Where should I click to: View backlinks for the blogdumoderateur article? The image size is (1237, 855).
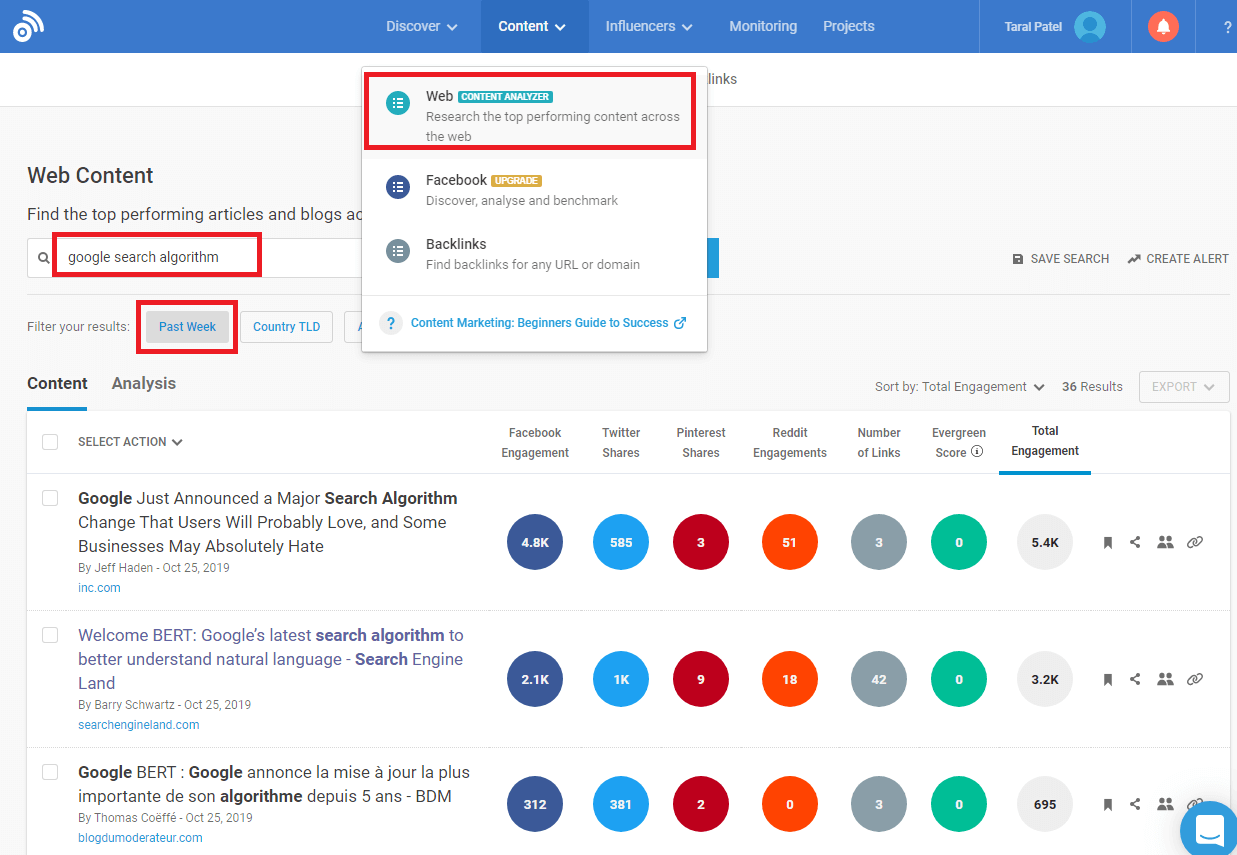click(1195, 803)
